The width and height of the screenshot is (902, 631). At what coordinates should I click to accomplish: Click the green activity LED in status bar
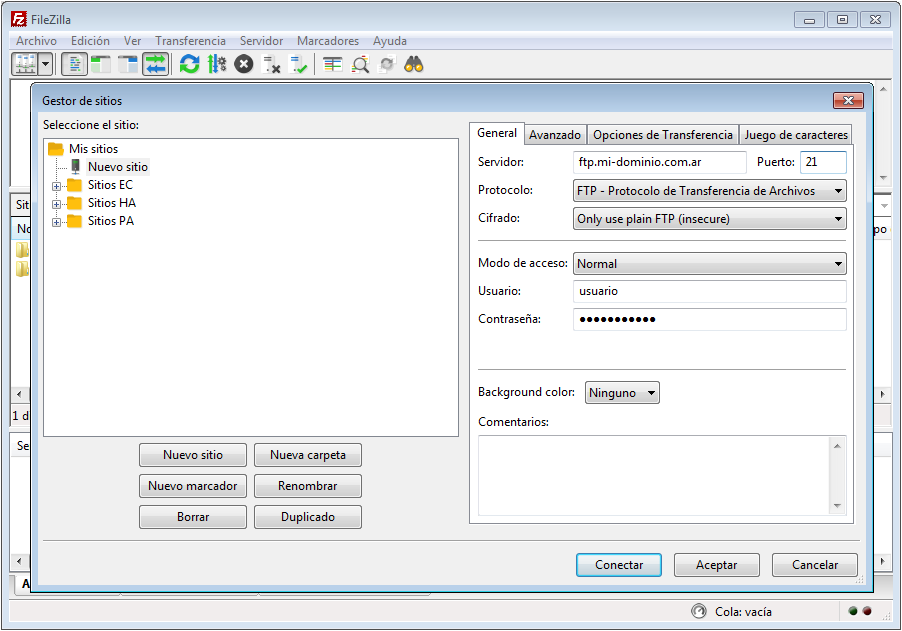point(853,611)
